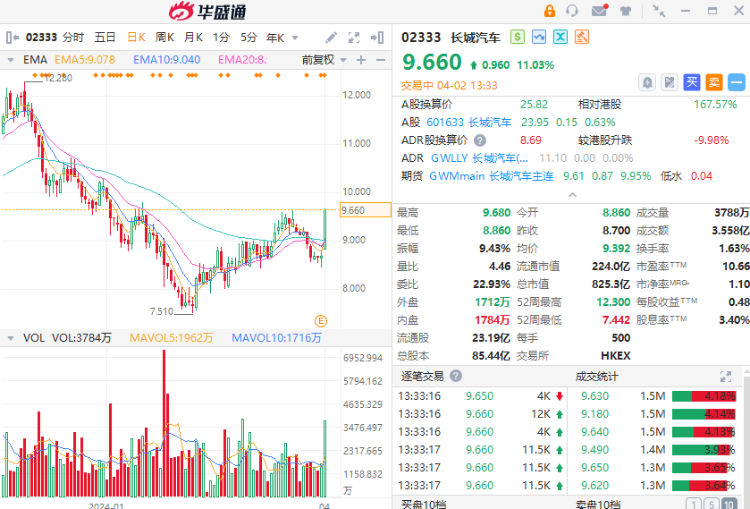
Task: Expand the 成交统计 panel icon
Action: pos(726,376)
